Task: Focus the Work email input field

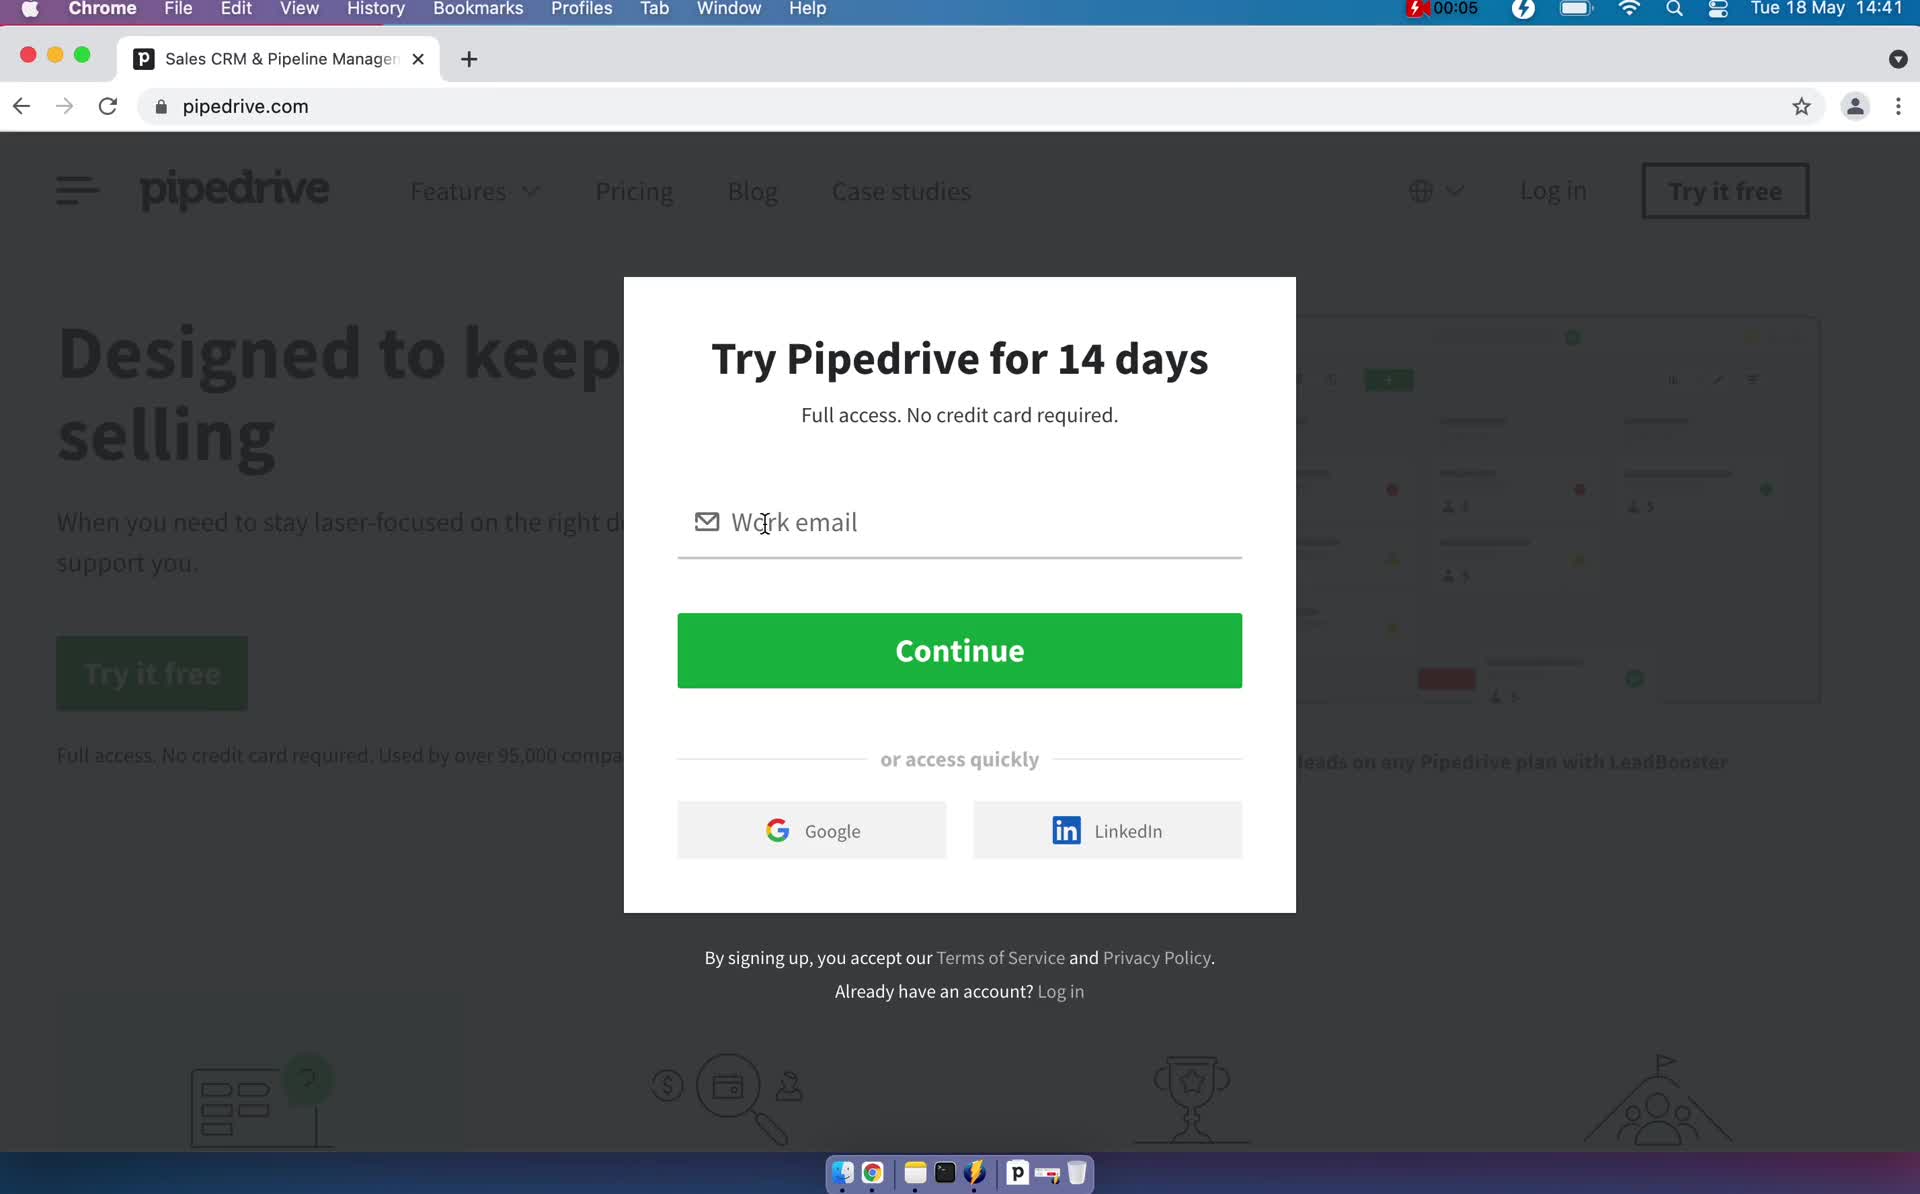Action: point(959,523)
